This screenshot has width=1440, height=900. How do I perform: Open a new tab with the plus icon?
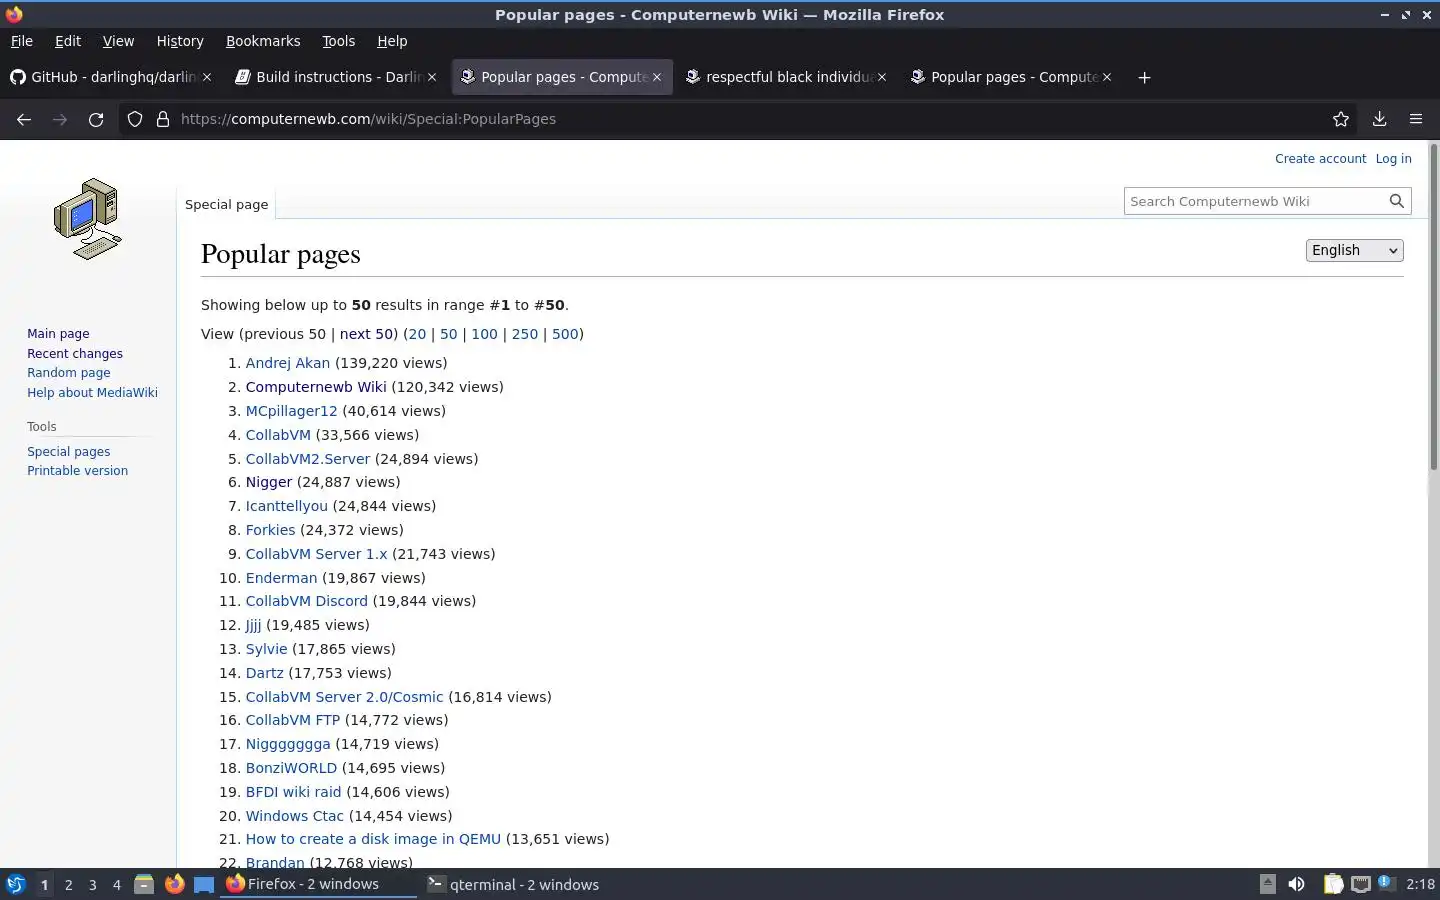point(1144,77)
